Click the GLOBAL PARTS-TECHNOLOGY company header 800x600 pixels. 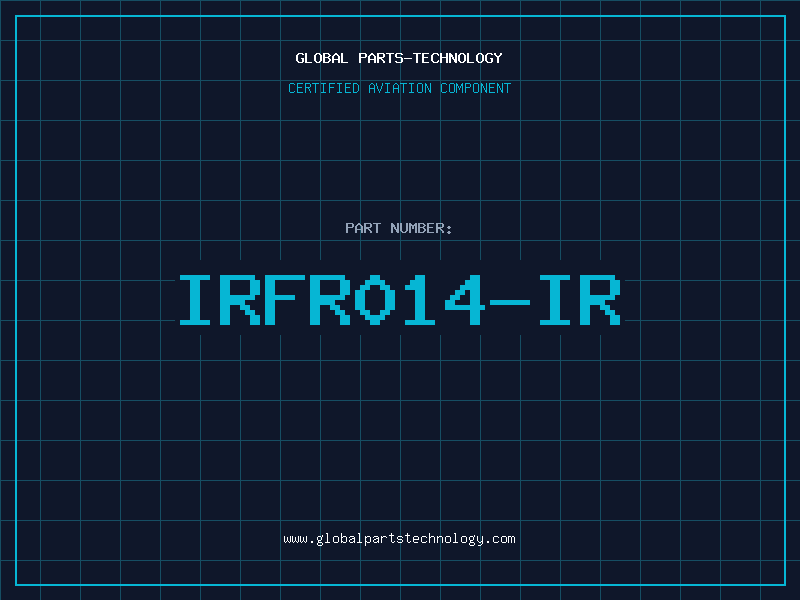click(x=399, y=58)
